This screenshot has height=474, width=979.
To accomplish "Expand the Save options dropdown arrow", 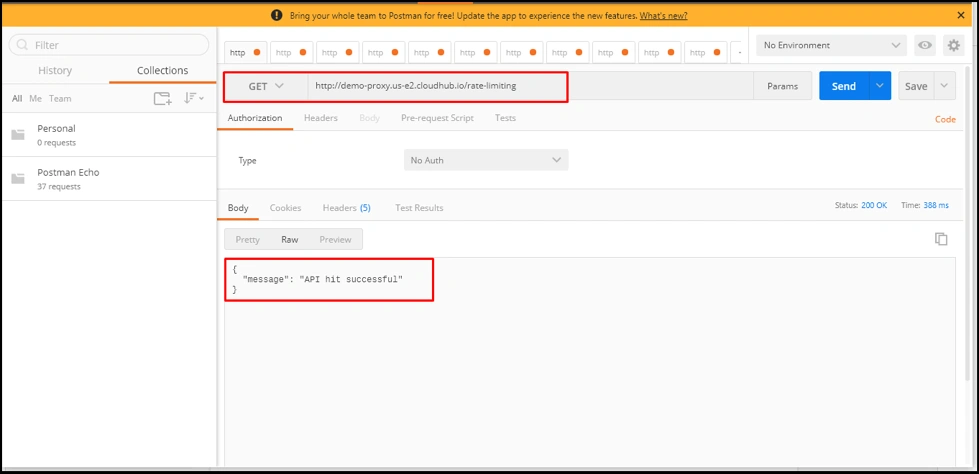I will 945,86.
